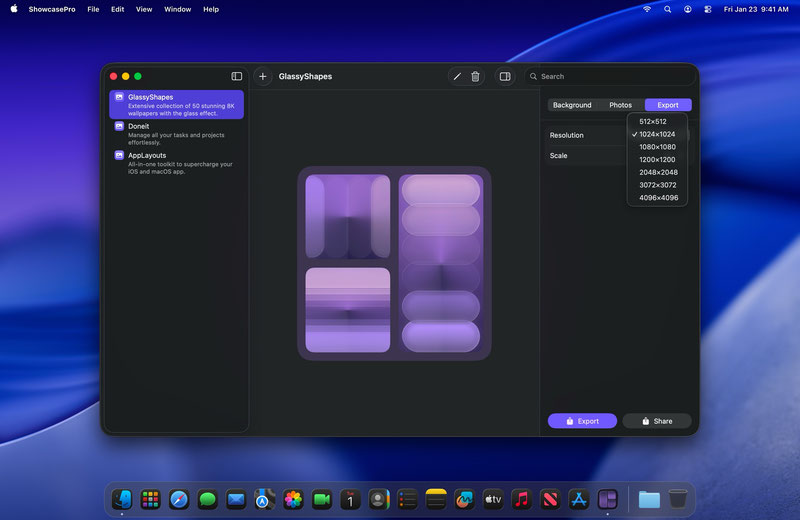Switch to the Photos tab
The height and width of the screenshot is (520, 800).
pos(620,105)
